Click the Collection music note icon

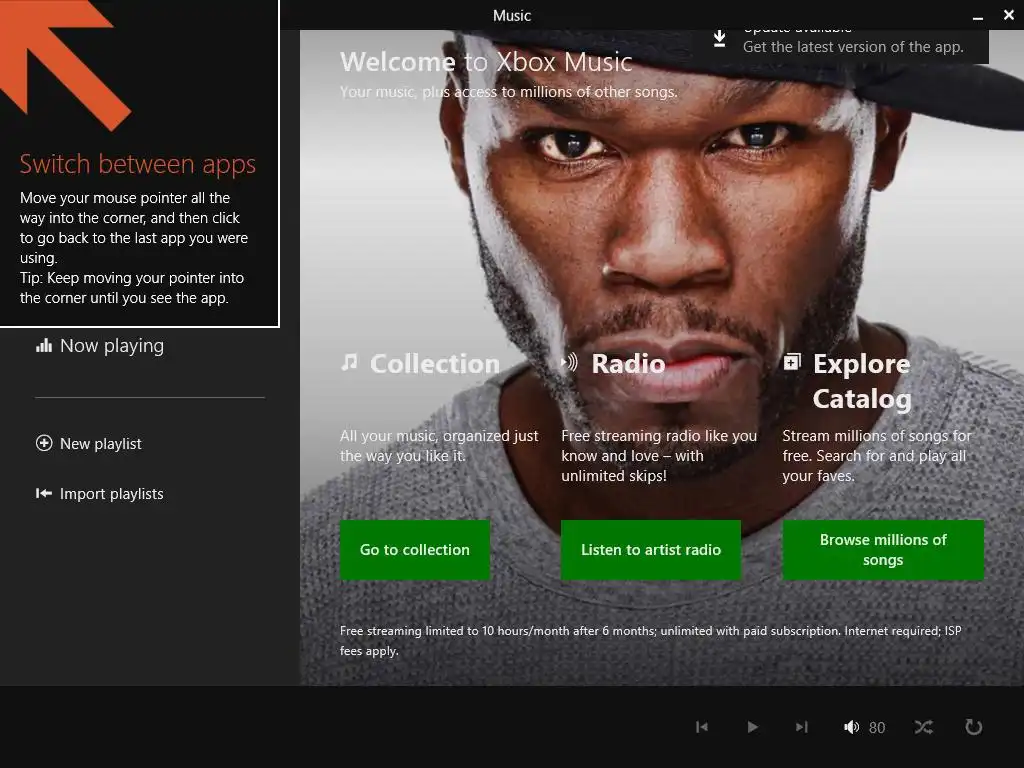pos(349,362)
